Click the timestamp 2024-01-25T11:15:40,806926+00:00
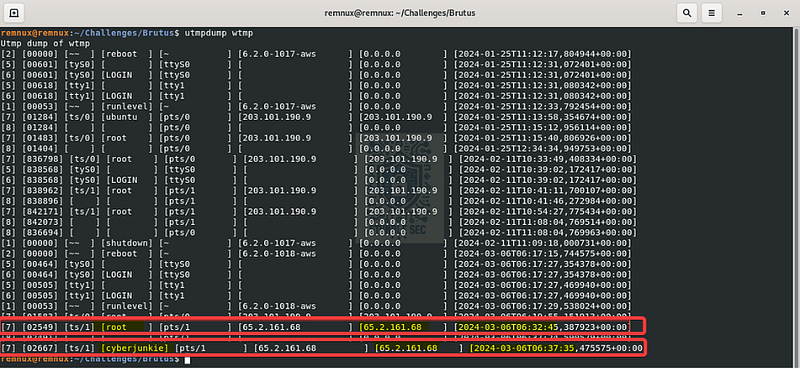Viewport: 800px width, 369px height. tap(543, 138)
